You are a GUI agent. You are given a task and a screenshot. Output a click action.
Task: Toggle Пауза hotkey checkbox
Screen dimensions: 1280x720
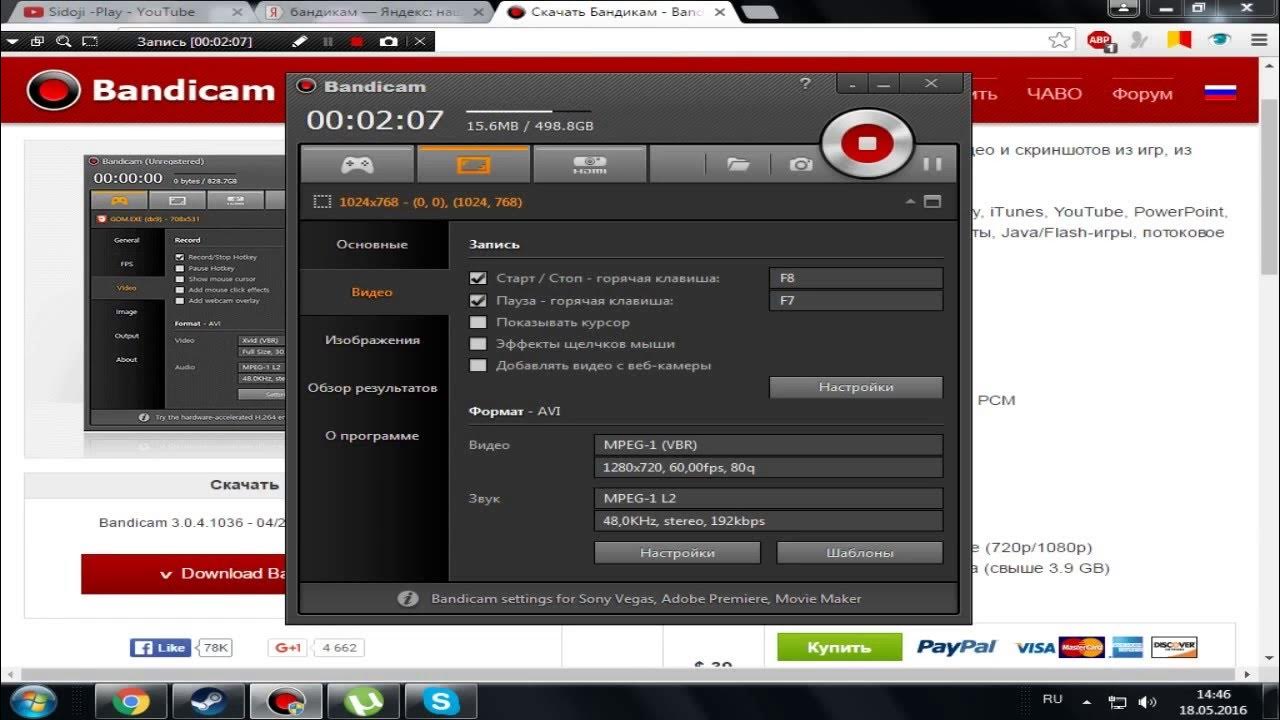(478, 300)
